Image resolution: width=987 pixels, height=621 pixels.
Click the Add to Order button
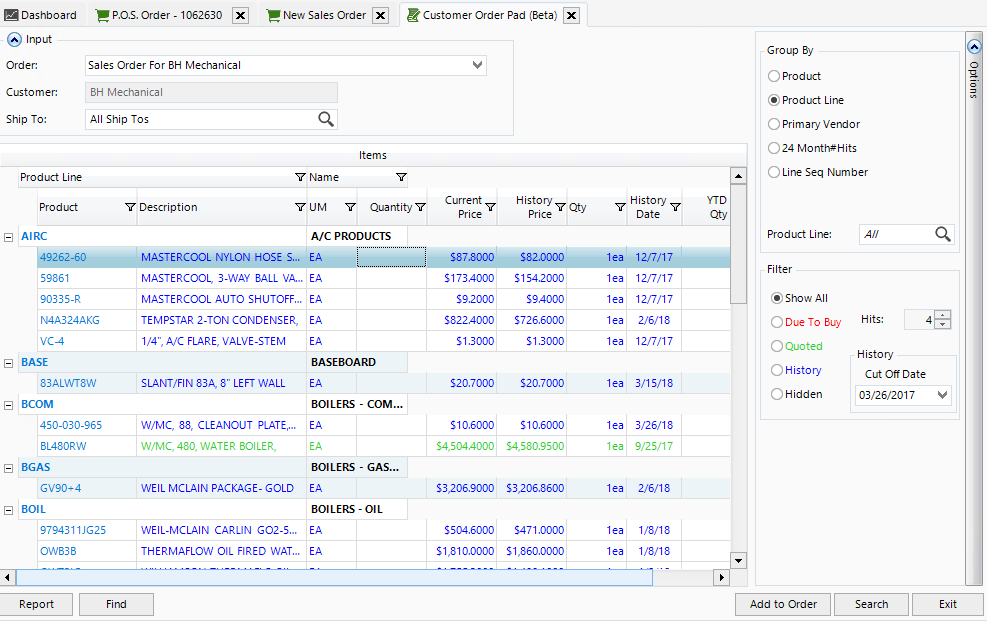(x=783, y=604)
